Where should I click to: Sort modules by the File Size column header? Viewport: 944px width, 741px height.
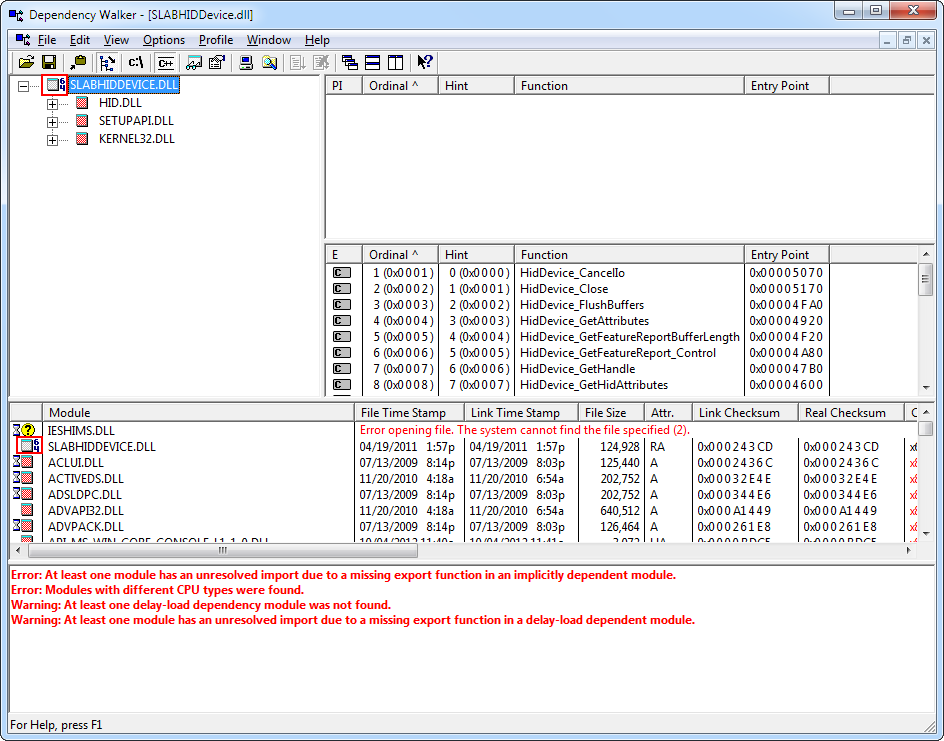pyautogui.click(x=610, y=412)
